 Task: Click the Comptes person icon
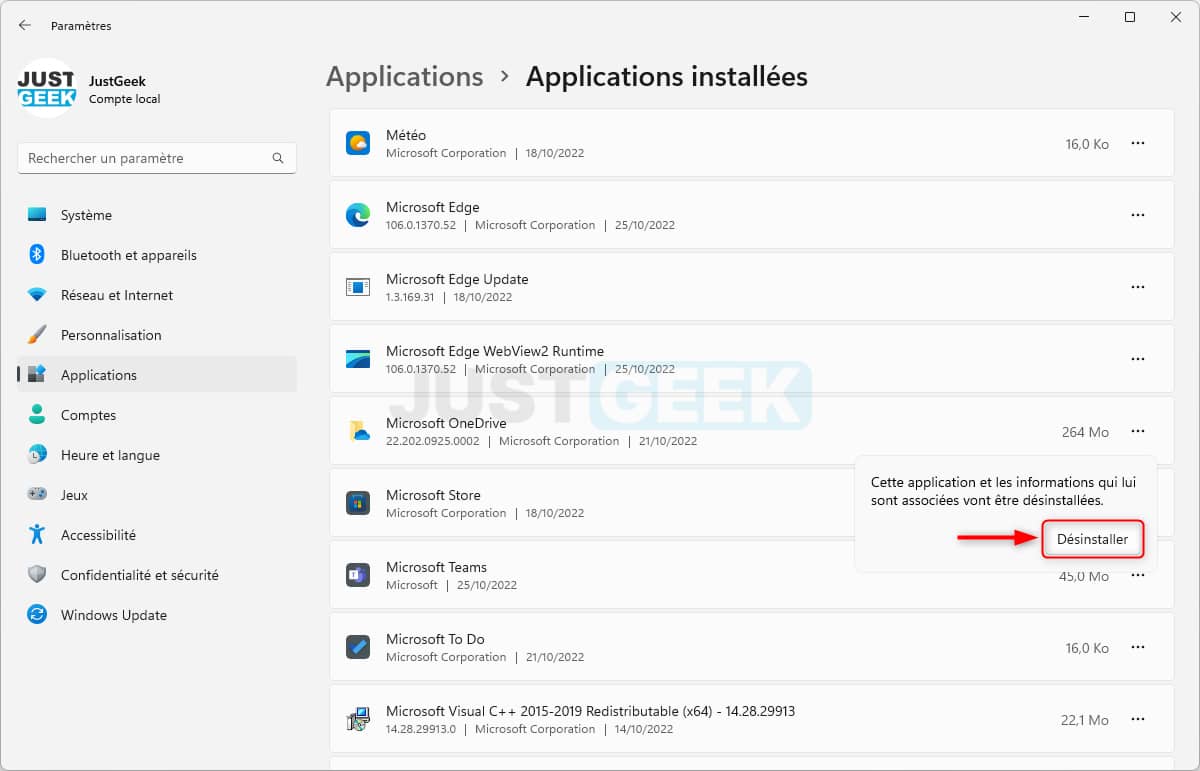(x=37, y=415)
